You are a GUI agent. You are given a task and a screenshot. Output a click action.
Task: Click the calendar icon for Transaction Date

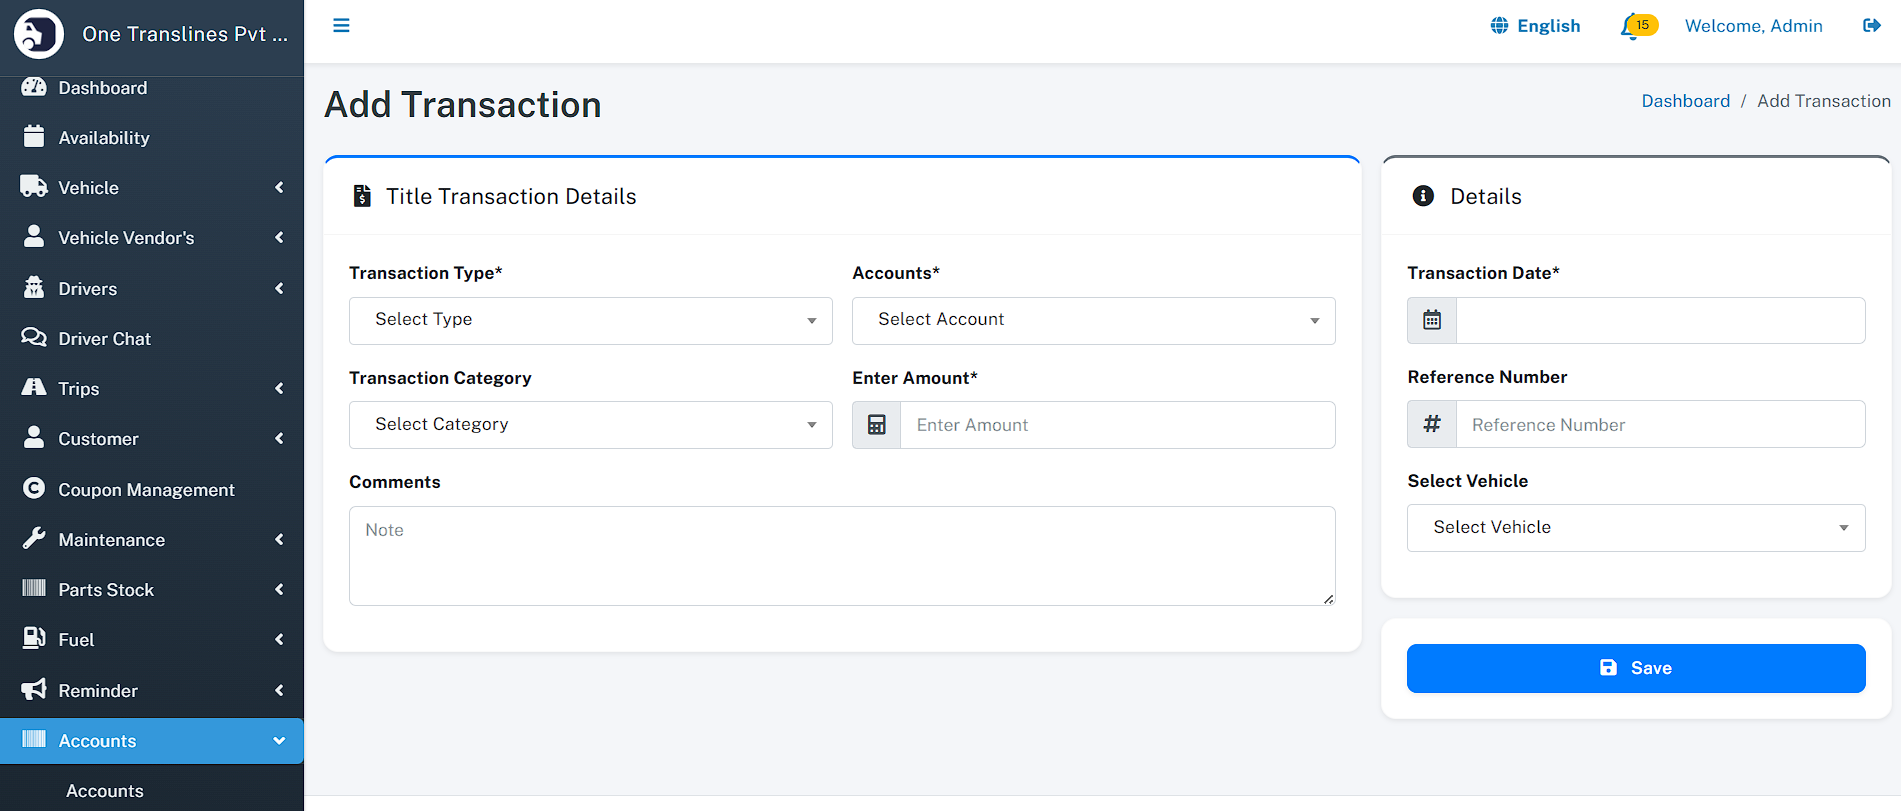(x=1432, y=320)
